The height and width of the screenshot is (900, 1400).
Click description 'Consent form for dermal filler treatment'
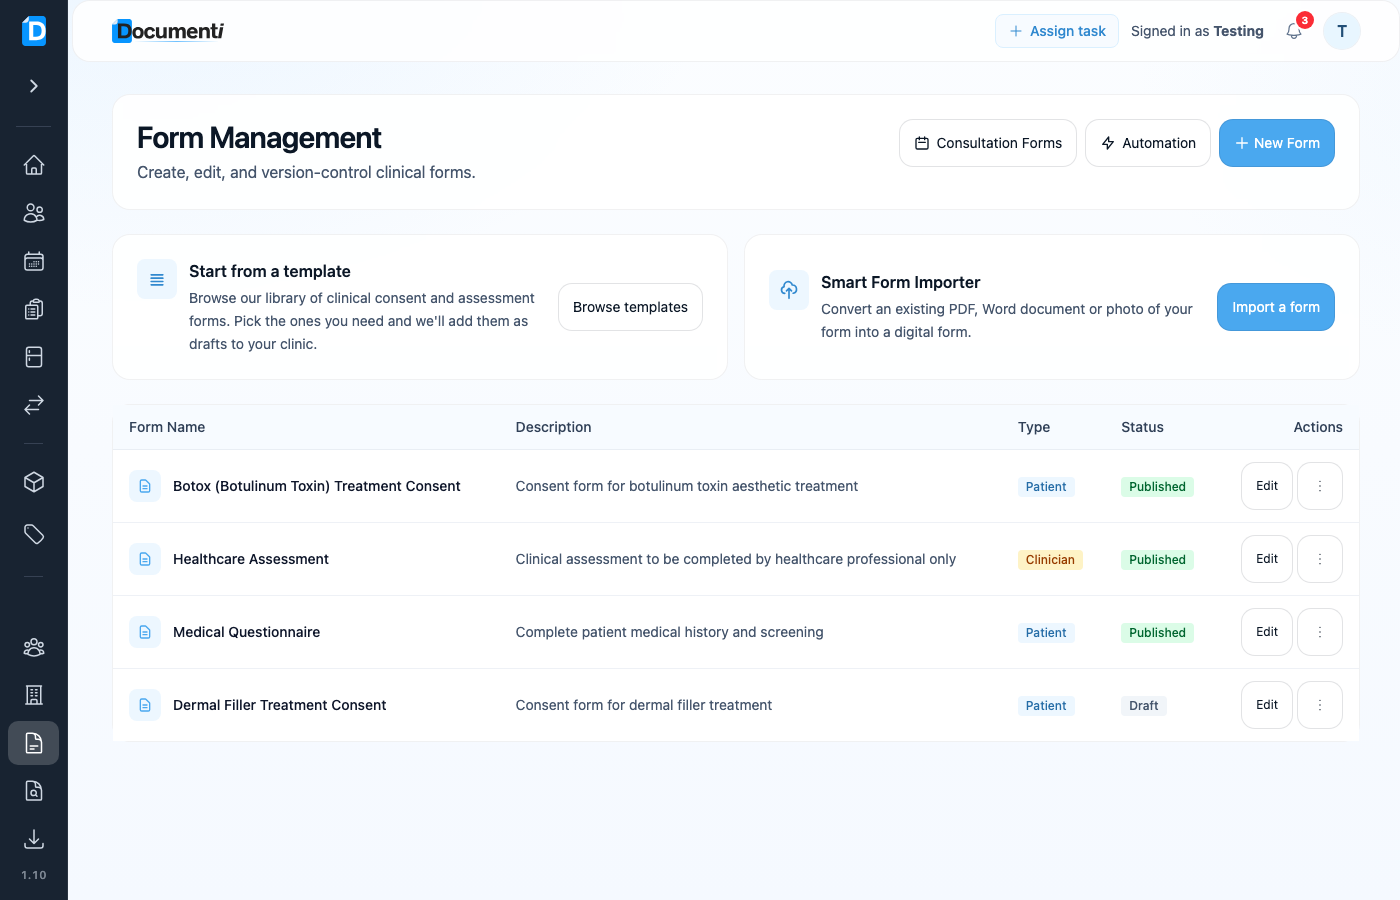tap(643, 705)
